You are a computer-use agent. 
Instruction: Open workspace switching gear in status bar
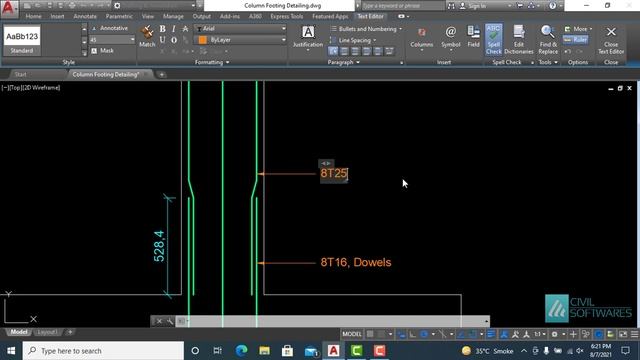[554, 334]
